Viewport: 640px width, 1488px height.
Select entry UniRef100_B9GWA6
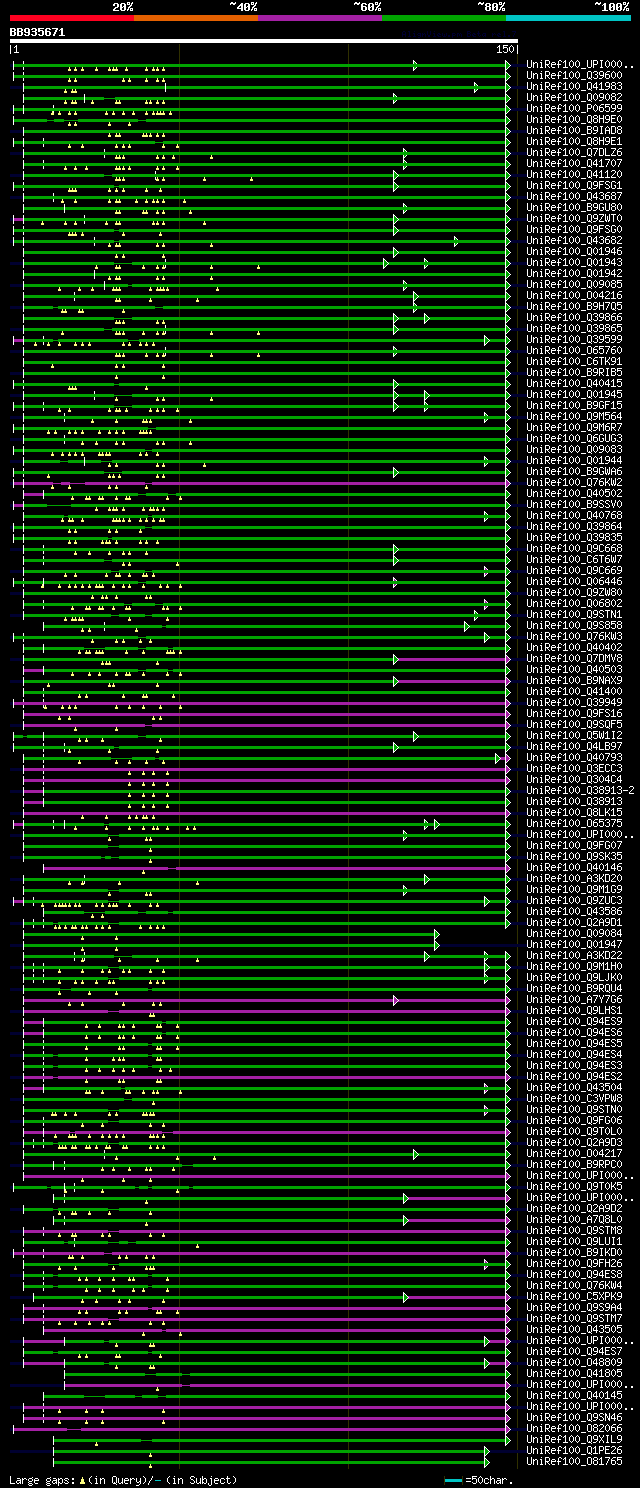(x=574, y=472)
